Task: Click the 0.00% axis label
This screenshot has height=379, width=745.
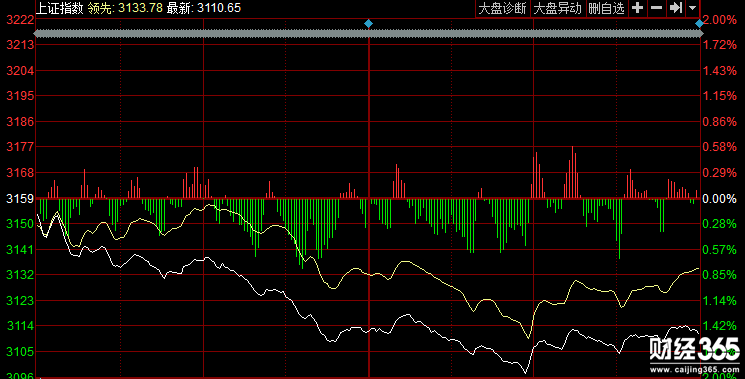Action: coord(719,199)
